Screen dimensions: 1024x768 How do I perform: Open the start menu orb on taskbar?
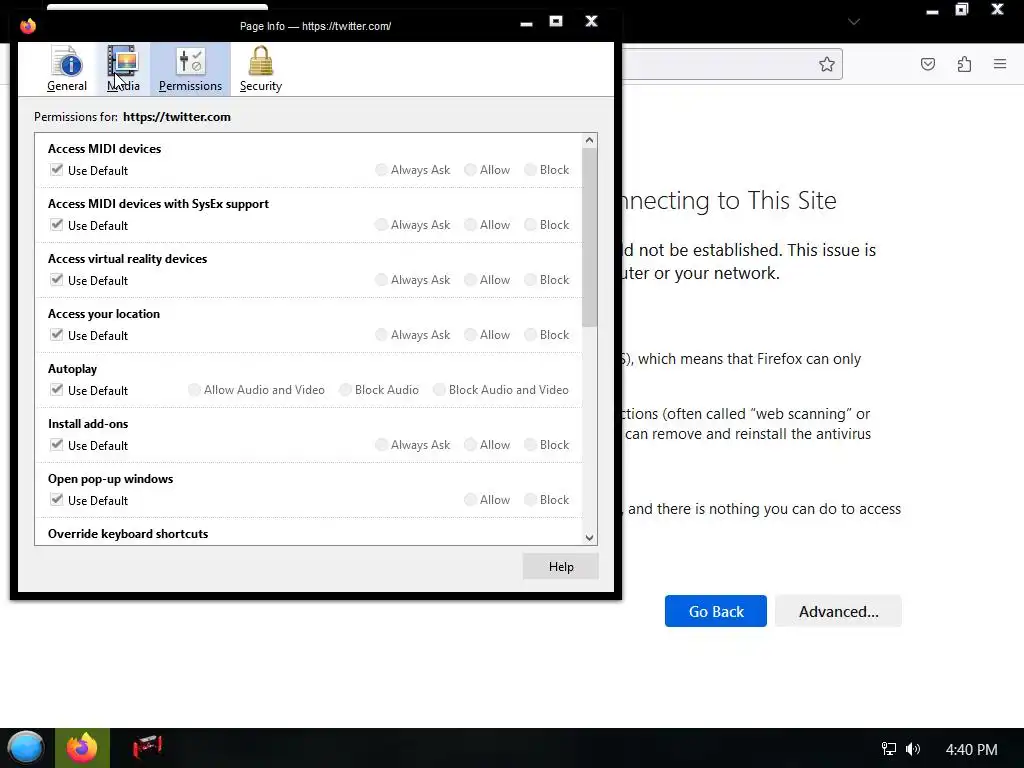[x=26, y=748]
